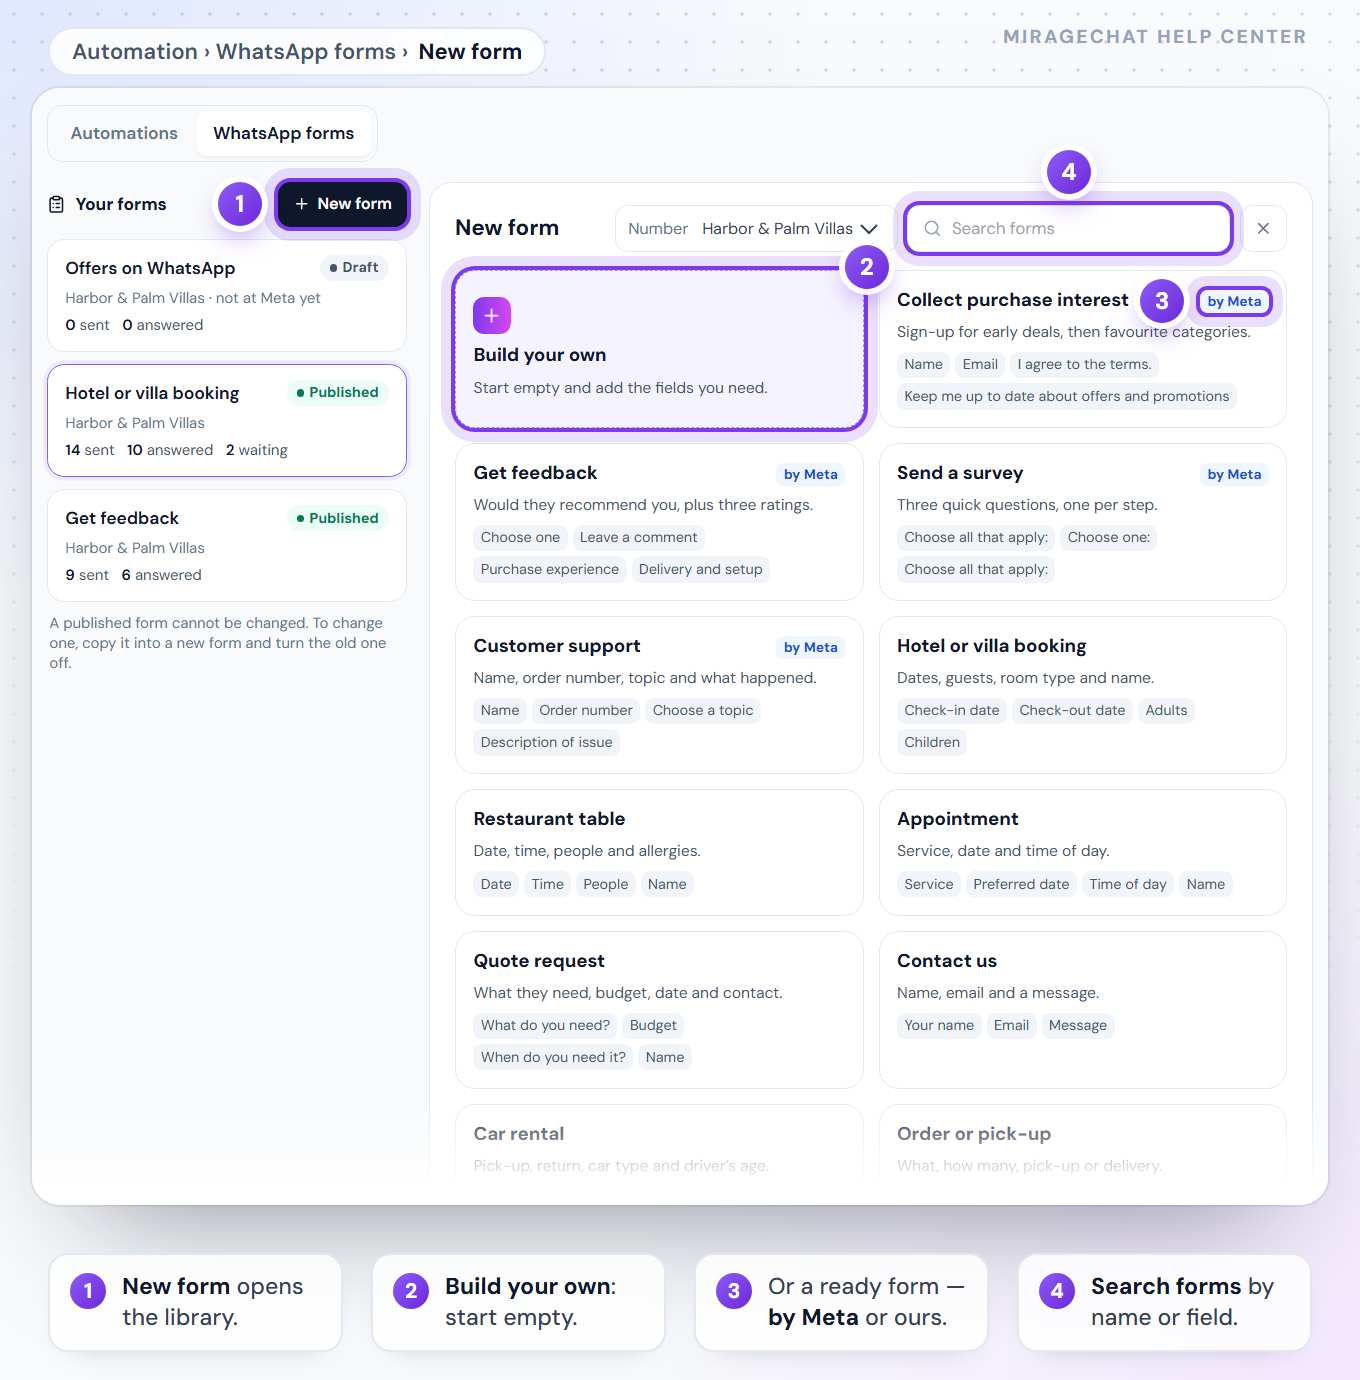Choose the Send a survey template

click(1083, 522)
